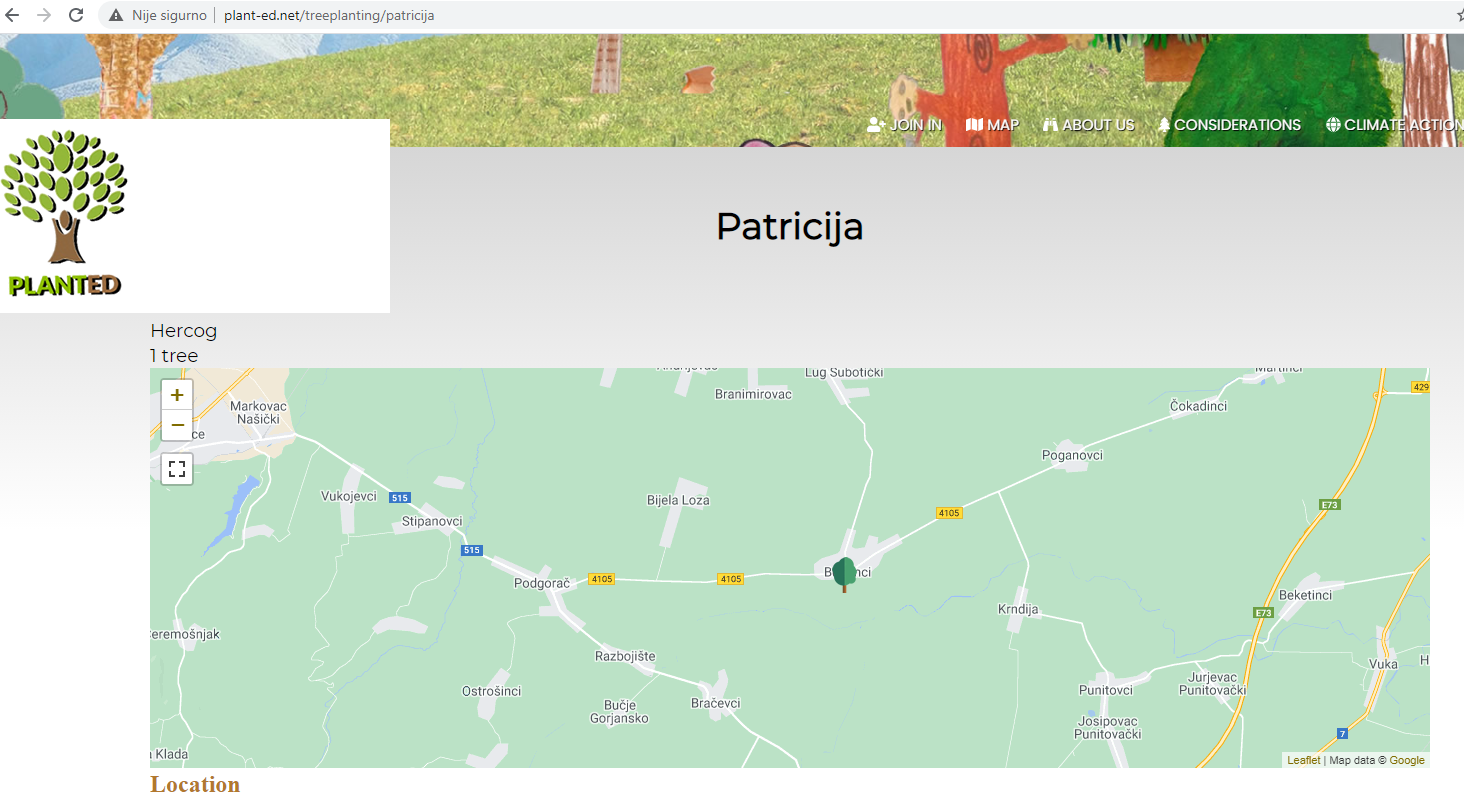The image size is (1464, 799).
Task: Click Krndija on the map
Action: (1018, 609)
